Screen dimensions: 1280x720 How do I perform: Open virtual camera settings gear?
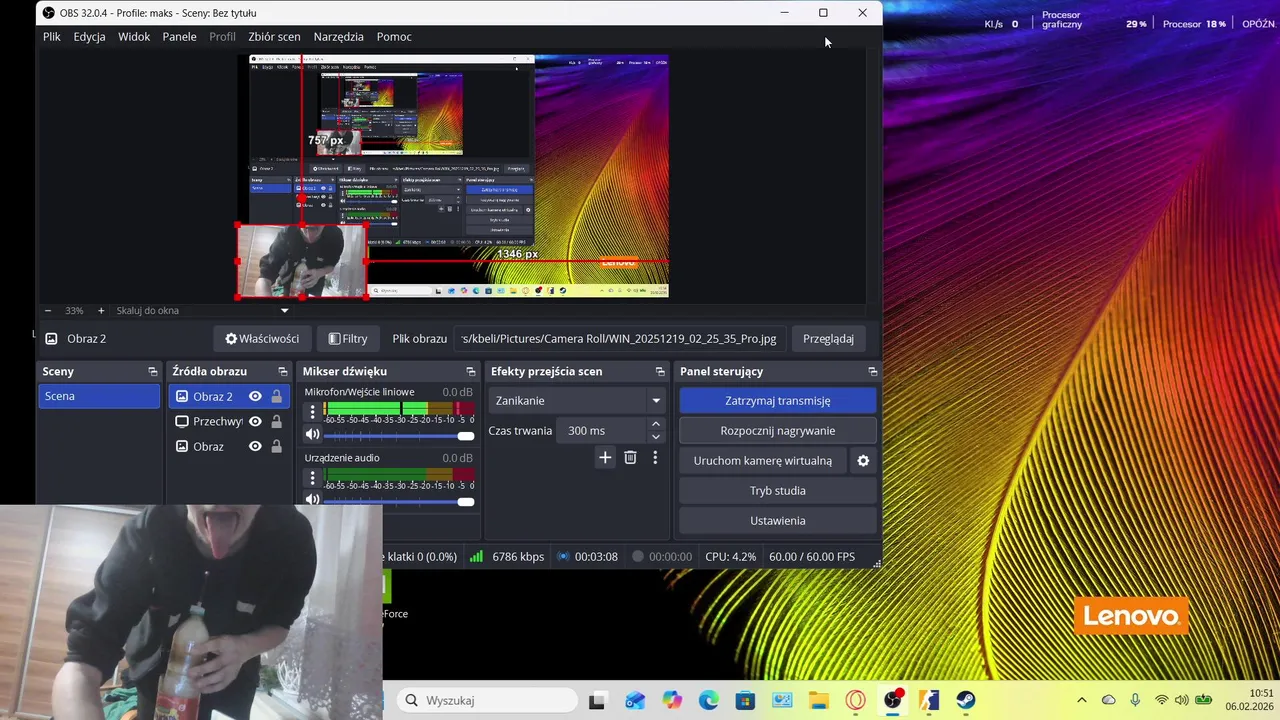(x=863, y=461)
